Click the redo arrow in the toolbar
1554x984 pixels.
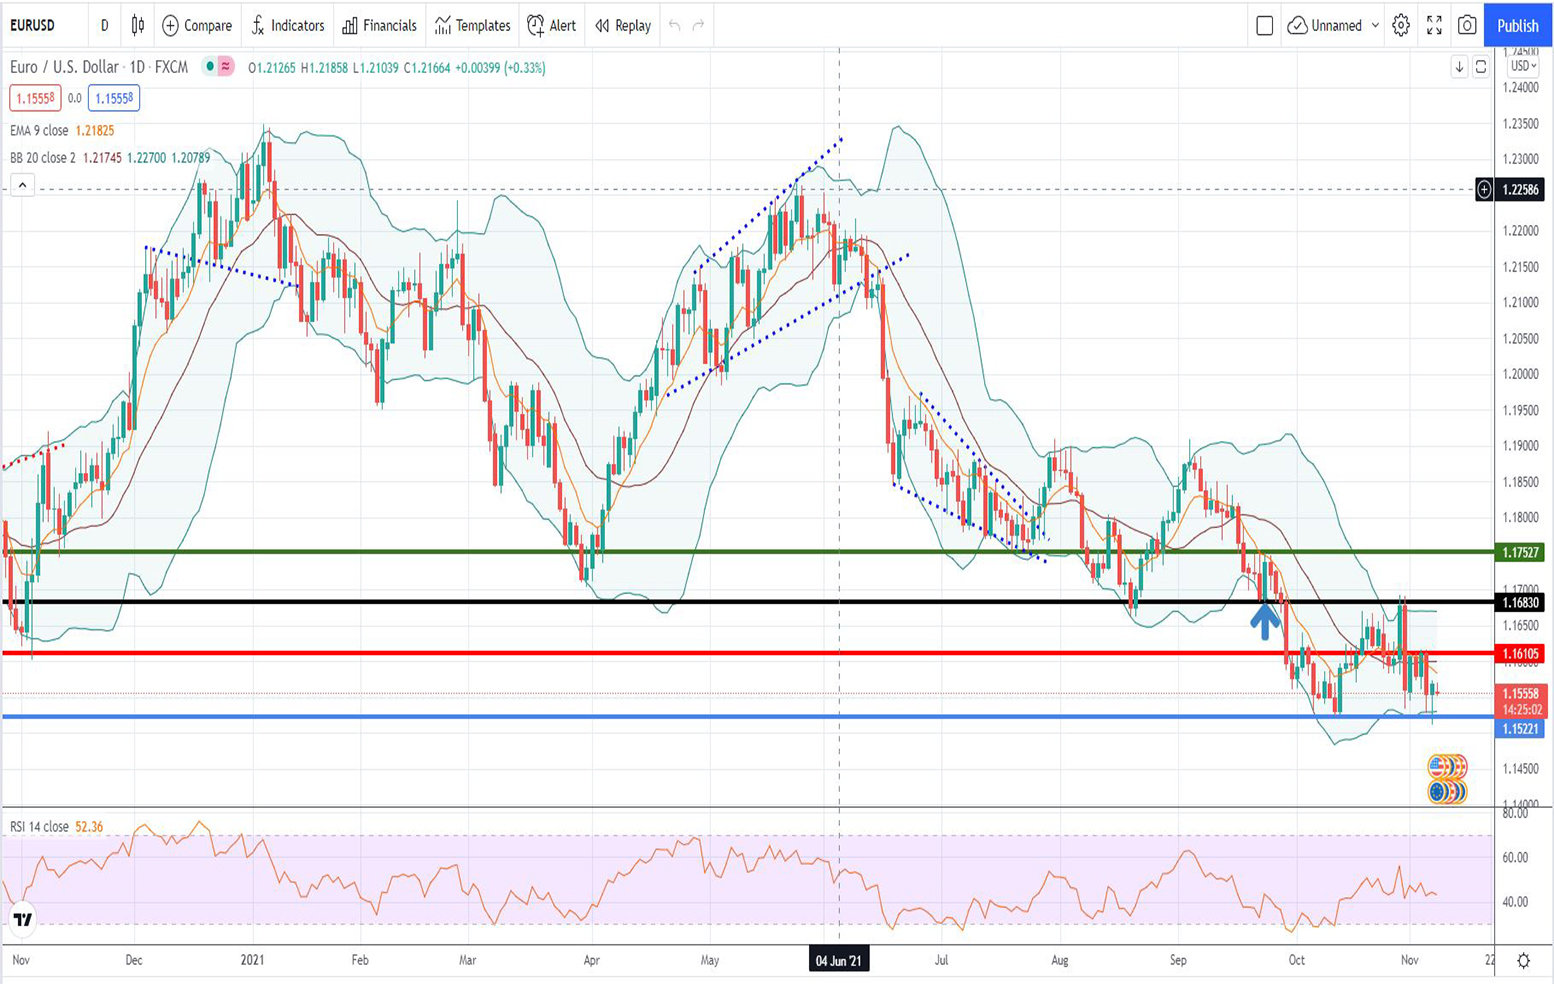coord(699,25)
